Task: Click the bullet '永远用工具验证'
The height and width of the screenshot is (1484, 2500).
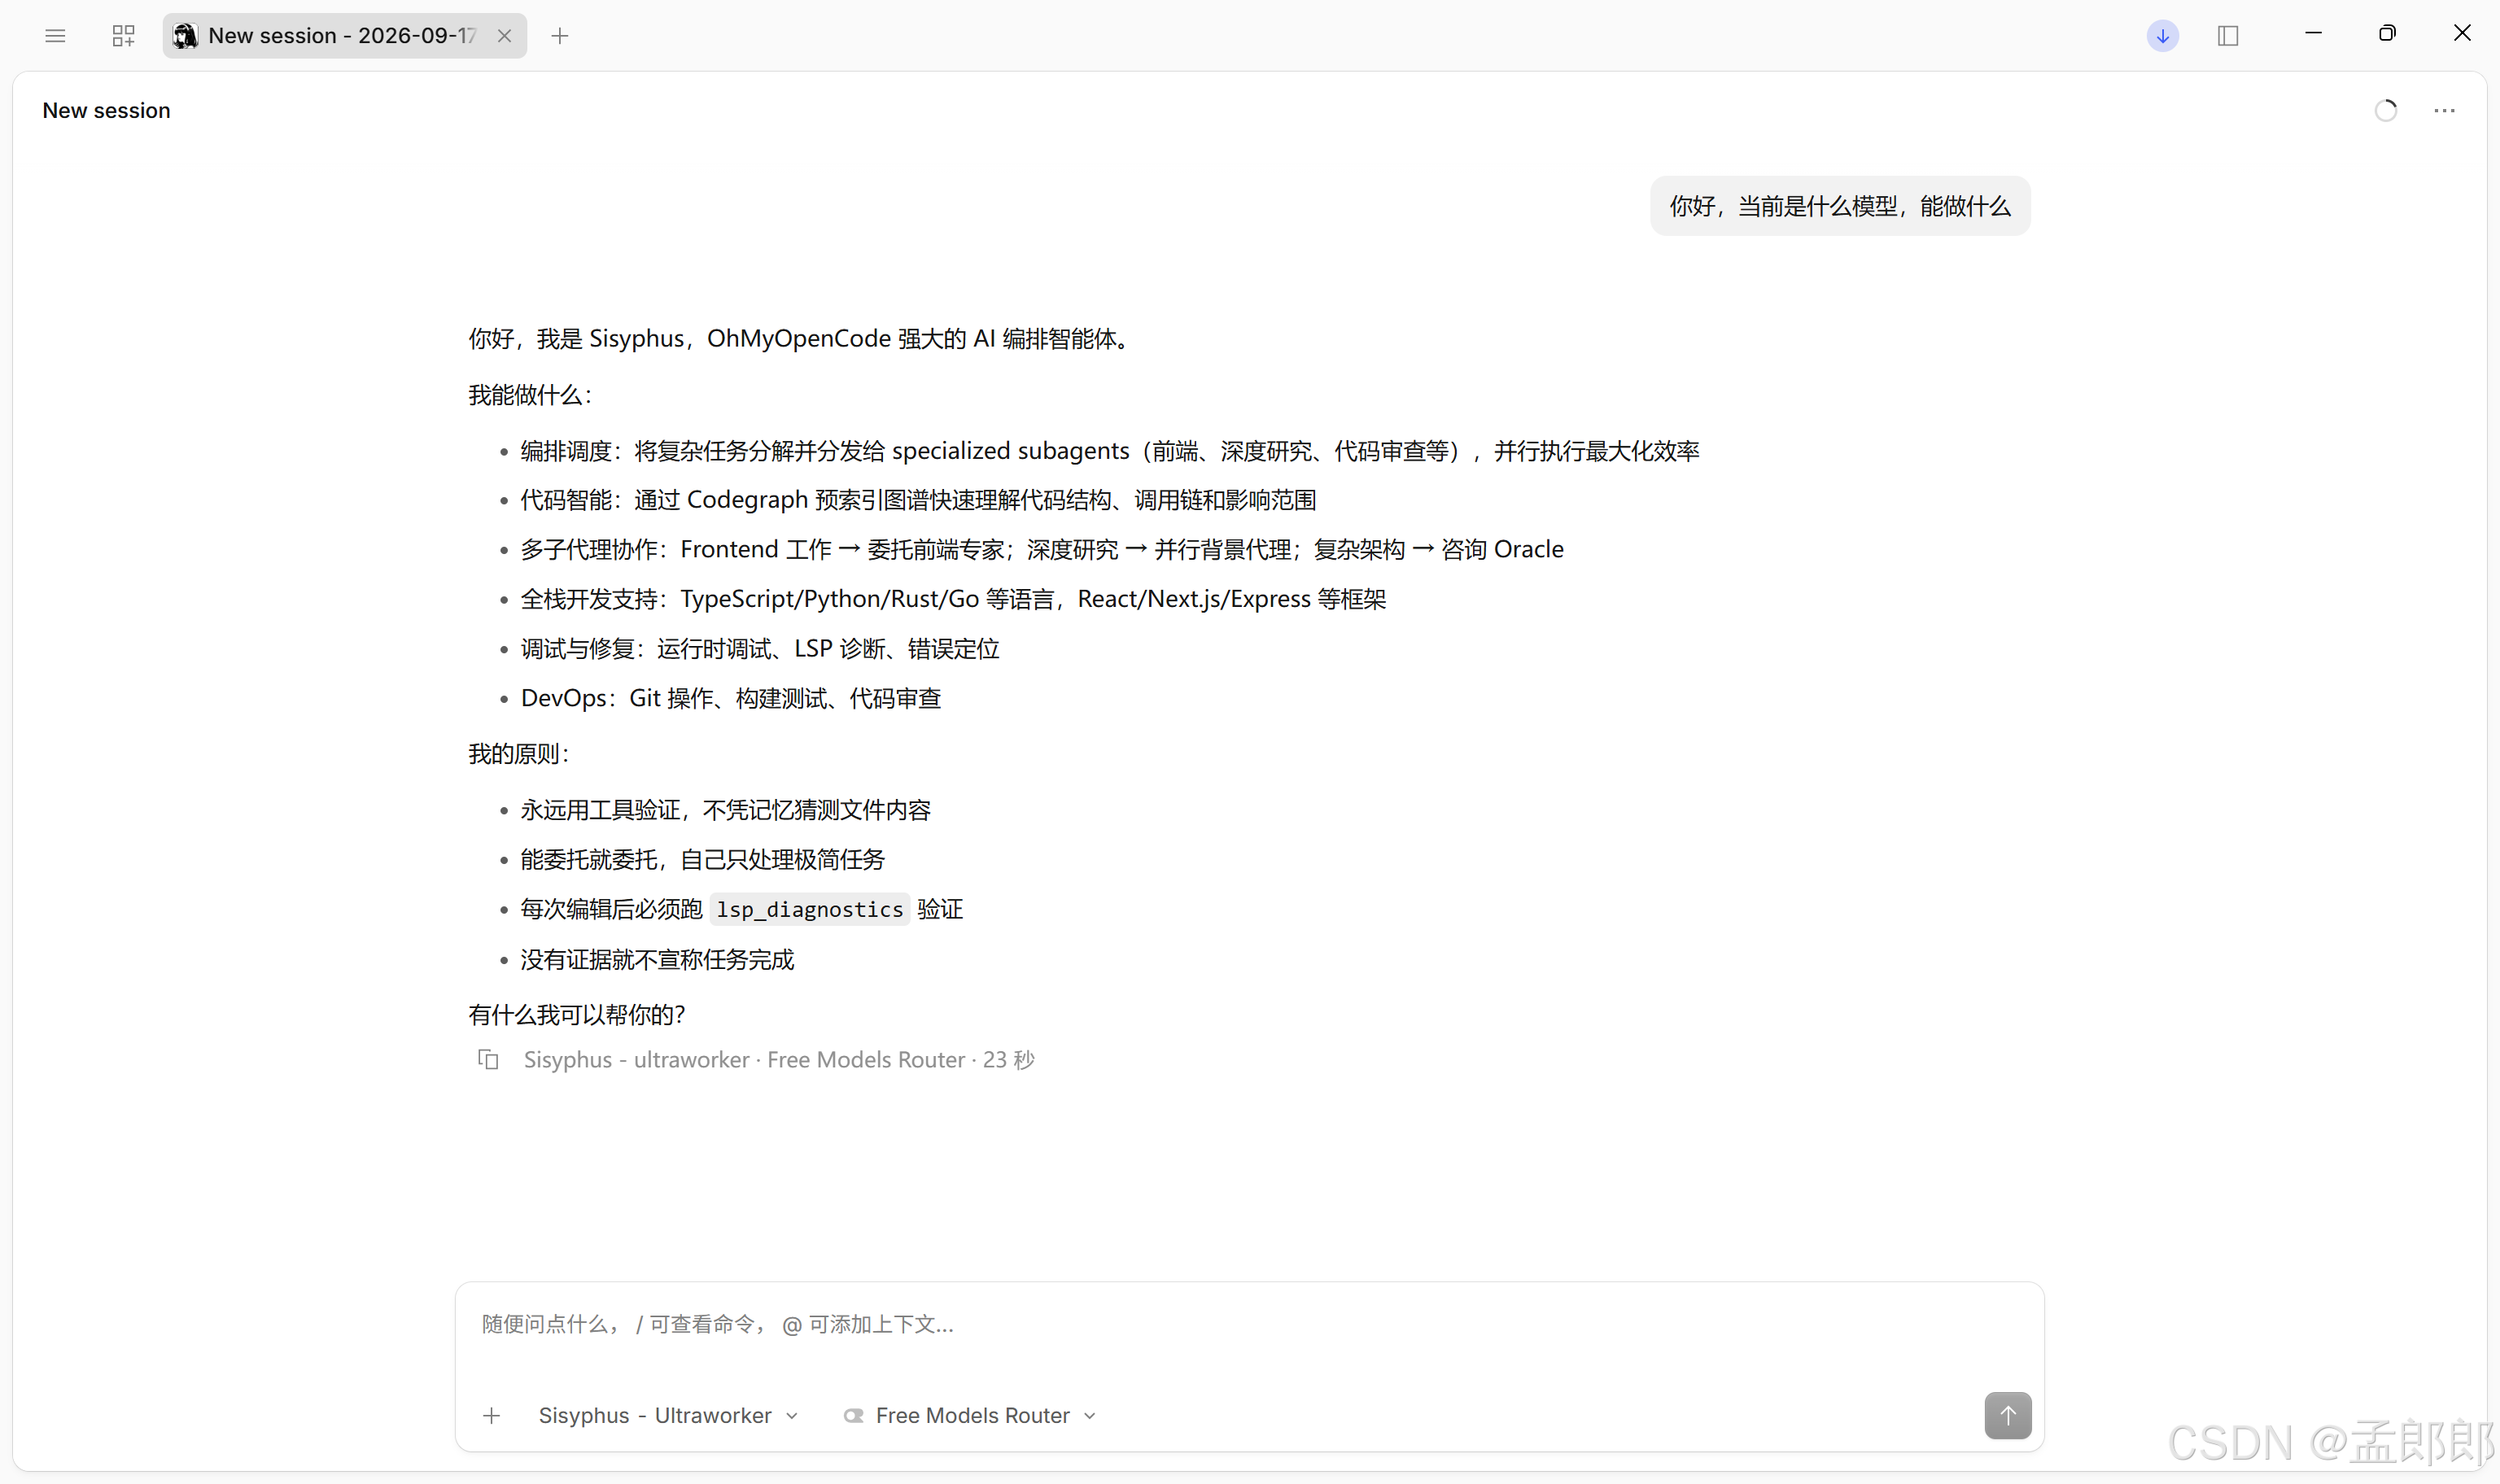Action: [x=725, y=809]
